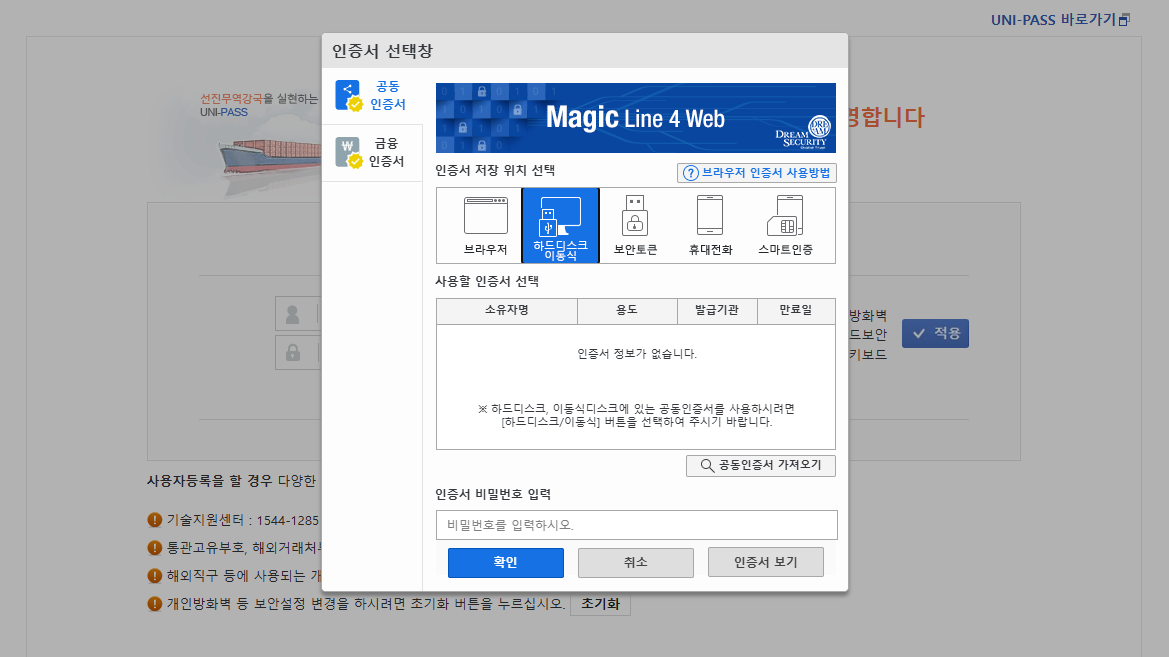Choose 보안토큰 storage icon
The image size is (1169, 657).
pyautogui.click(x=635, y=225)
